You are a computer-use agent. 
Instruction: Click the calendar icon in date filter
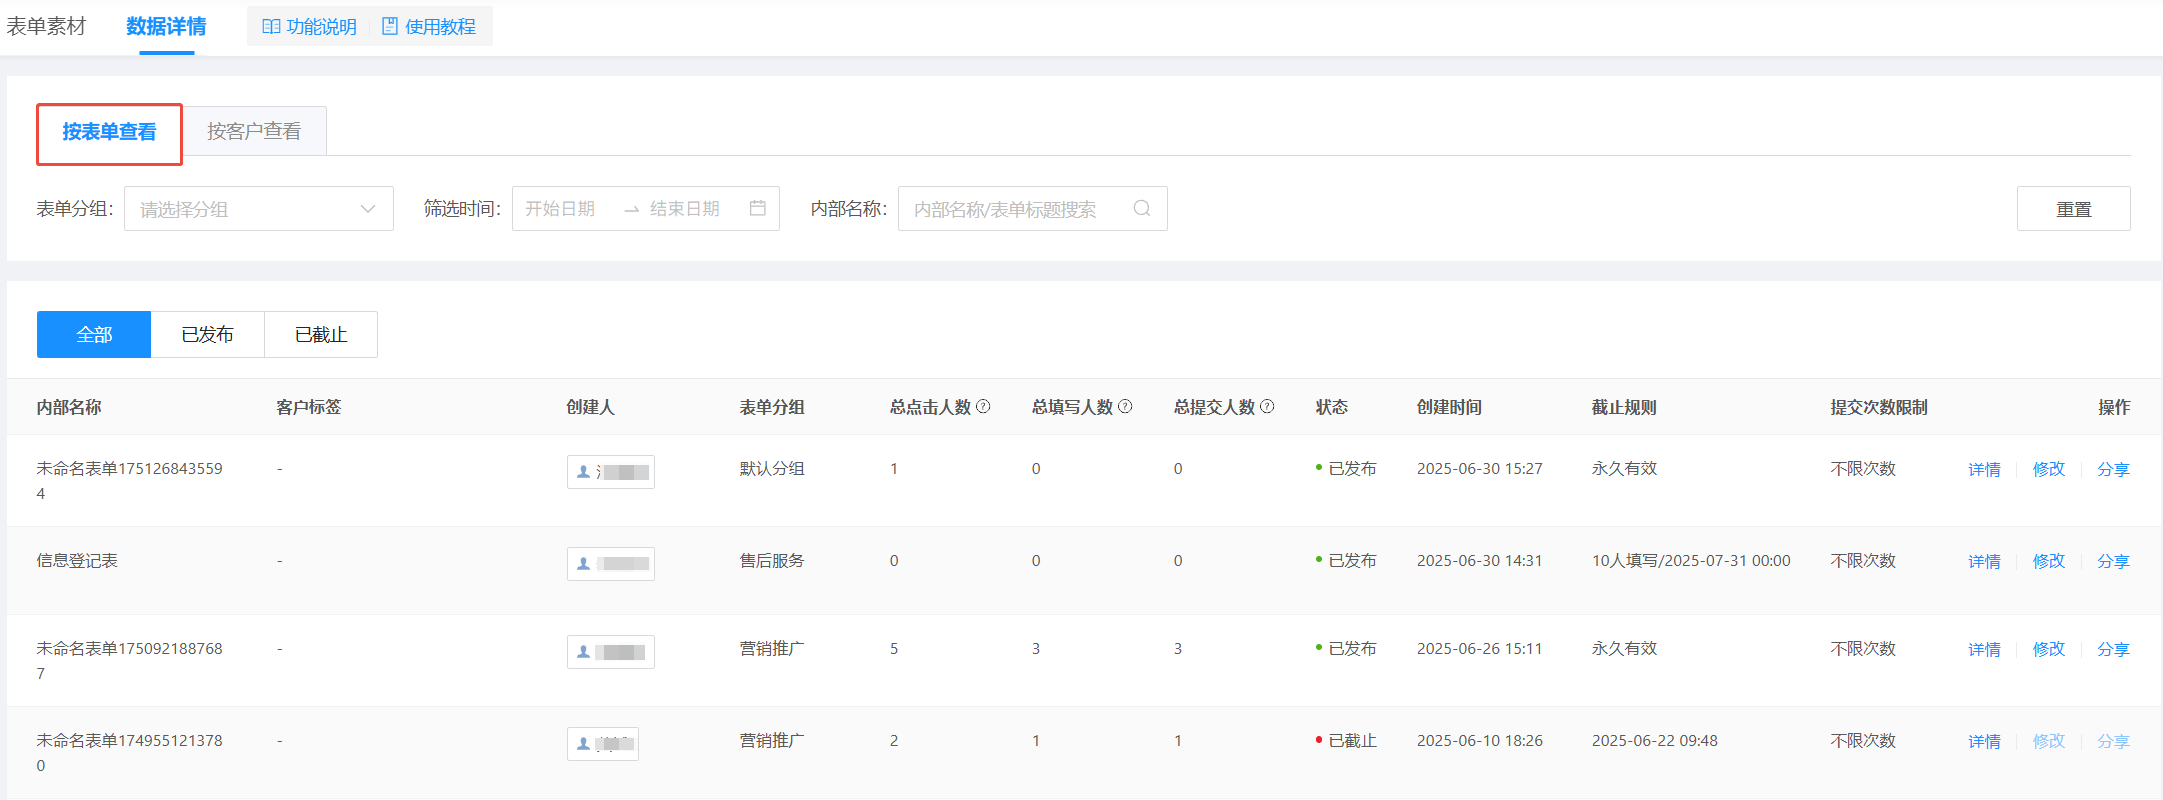[x=758, y=208]
